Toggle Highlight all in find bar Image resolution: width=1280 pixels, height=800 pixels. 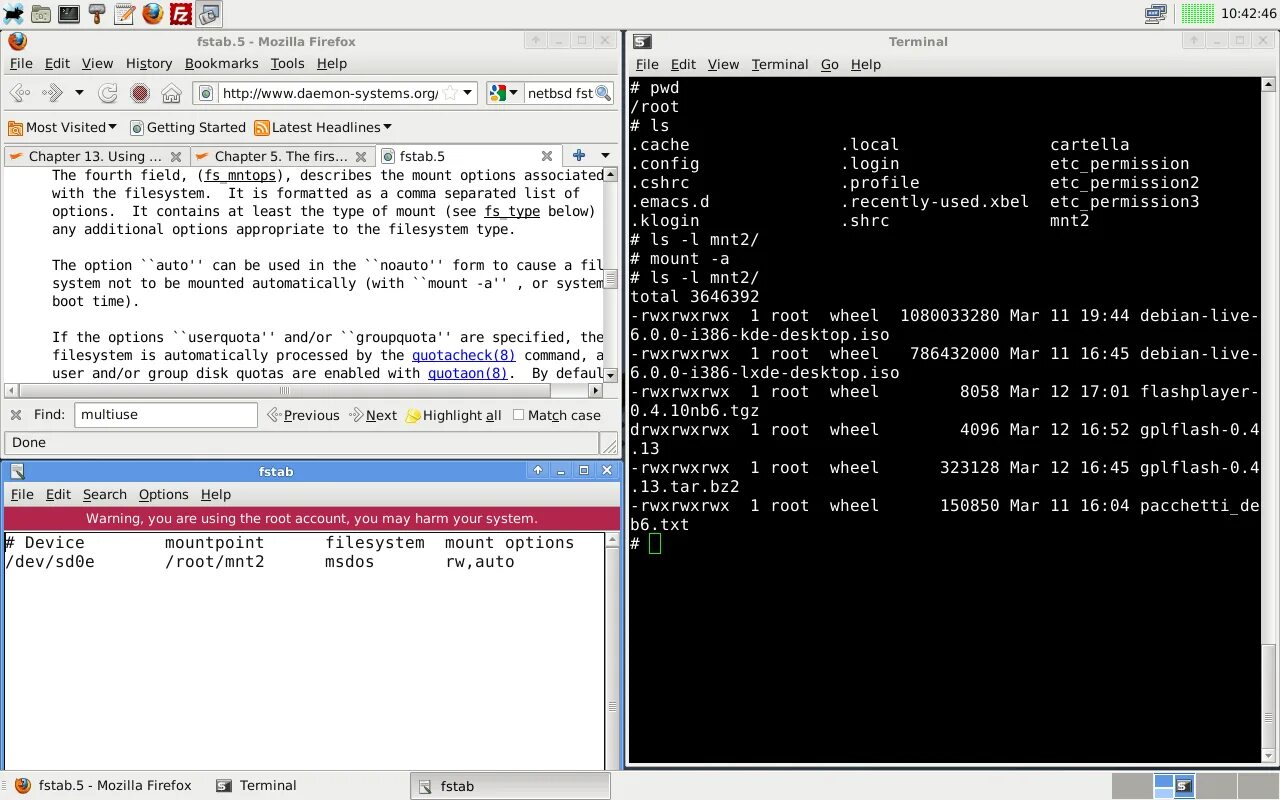(453, 415)
